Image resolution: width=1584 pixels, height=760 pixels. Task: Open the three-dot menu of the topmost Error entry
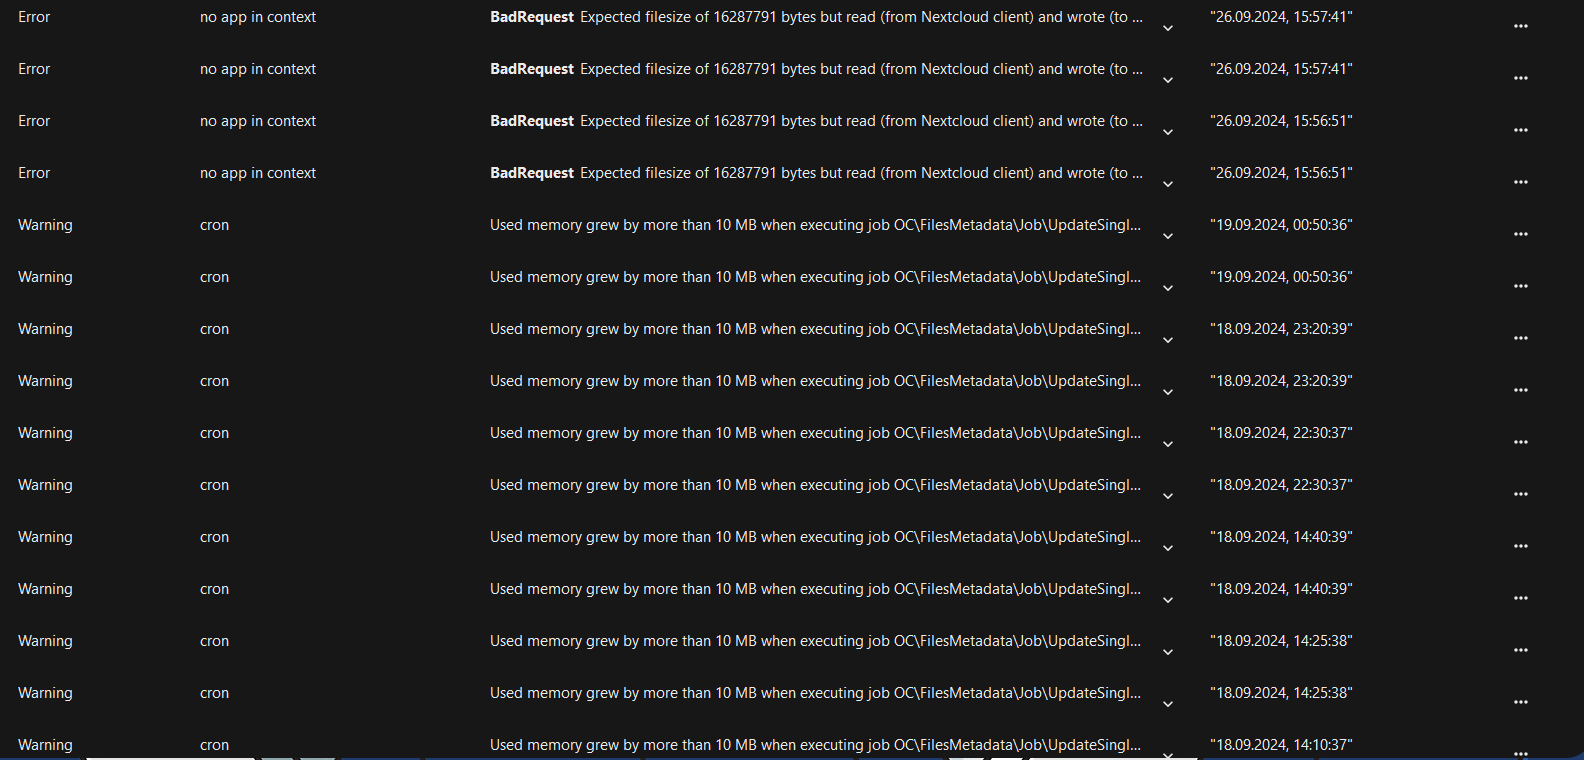[1520, 27]
